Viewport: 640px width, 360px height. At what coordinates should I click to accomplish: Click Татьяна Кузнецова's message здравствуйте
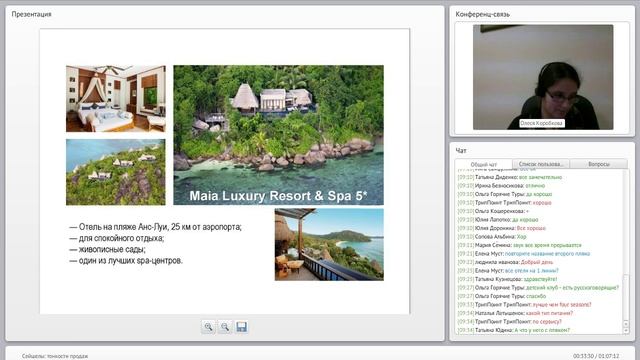click(507, 279)
